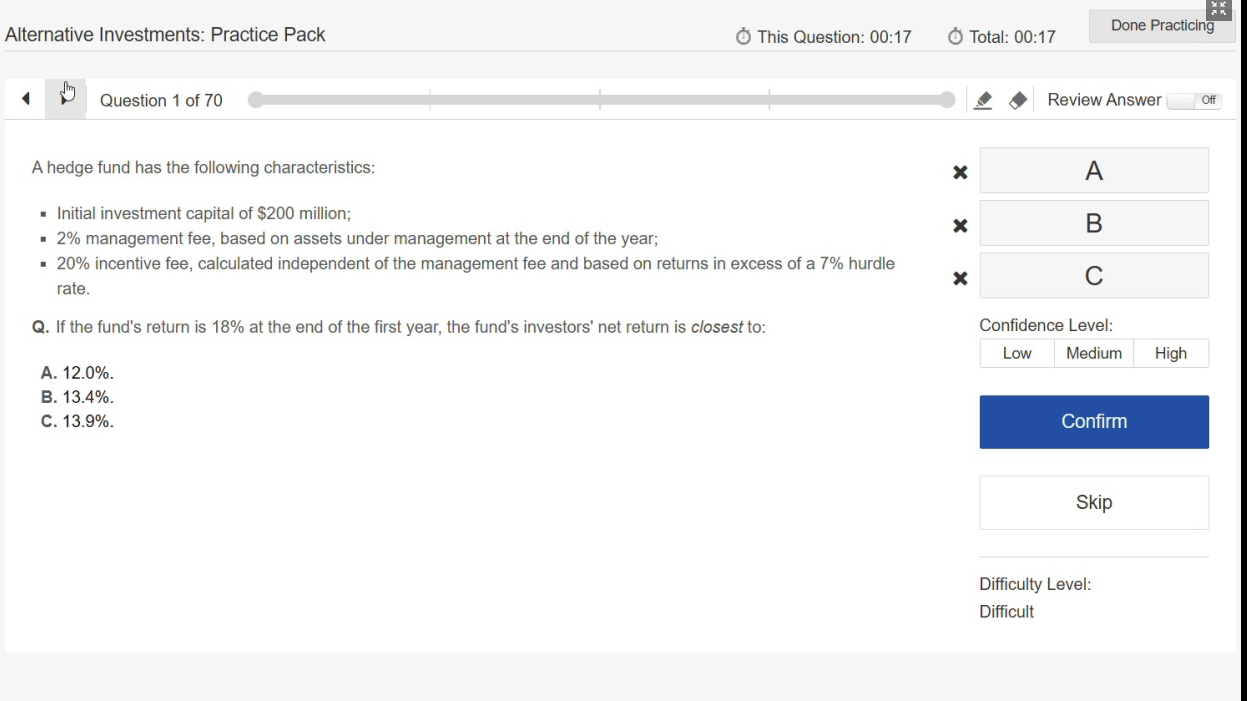Choose answer B
Image resolution: width=1247 pixels, height=701 pixels.
(1094, 223)
